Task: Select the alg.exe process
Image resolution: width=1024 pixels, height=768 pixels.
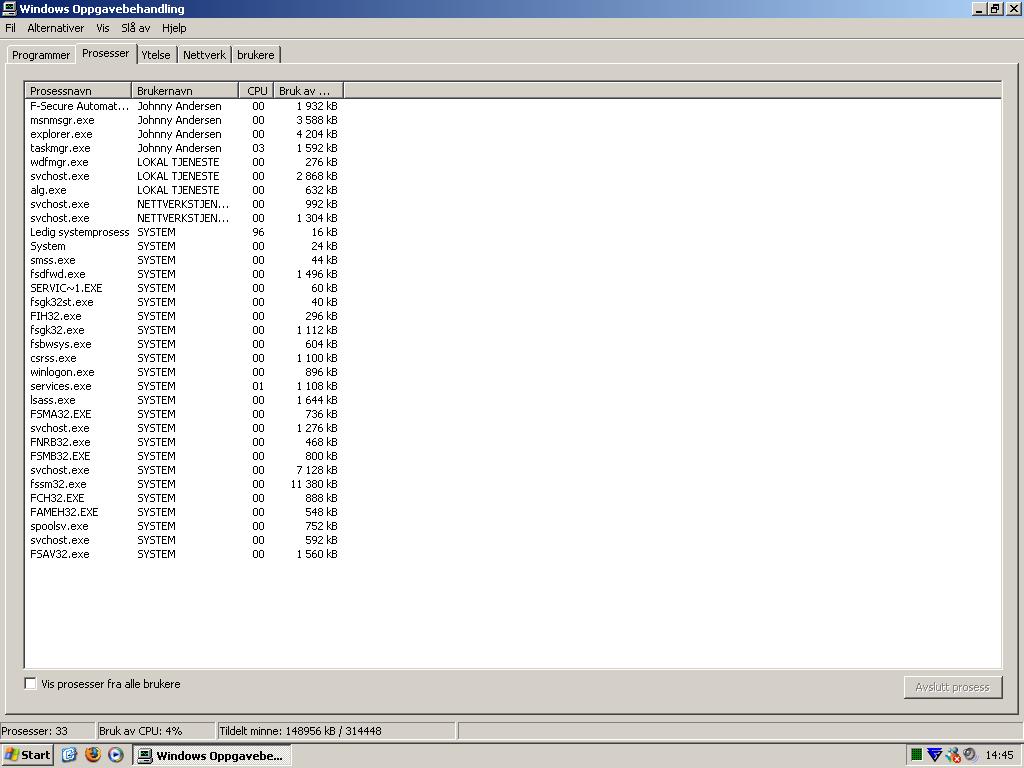Action: coord(184,190)
